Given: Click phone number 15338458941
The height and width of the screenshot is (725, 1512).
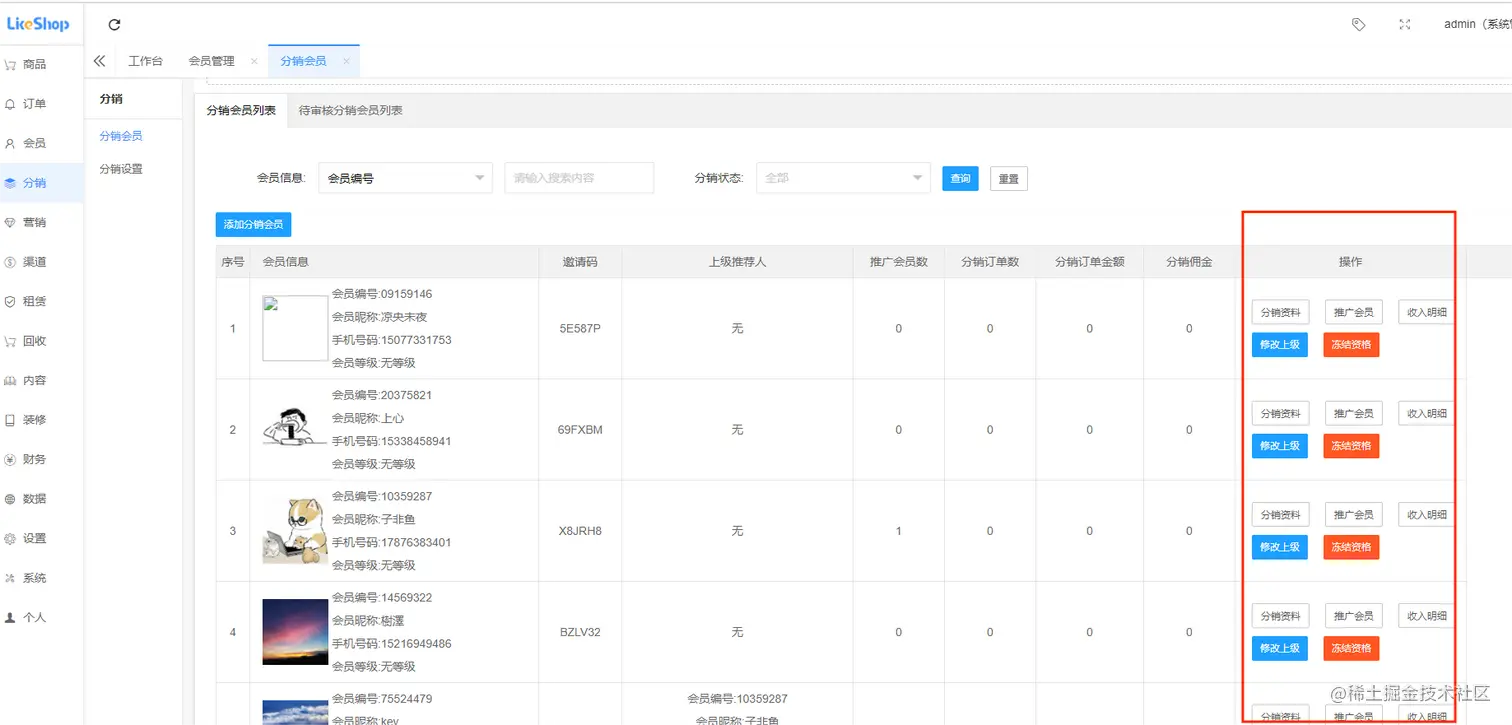Looking at the screenshot, I should [417, 441].
